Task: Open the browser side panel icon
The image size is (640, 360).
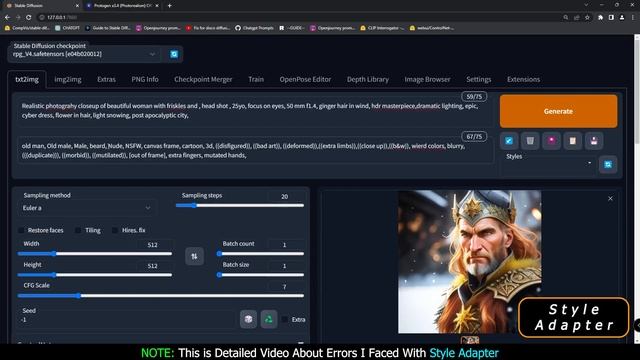Action: tap(611, 18)
